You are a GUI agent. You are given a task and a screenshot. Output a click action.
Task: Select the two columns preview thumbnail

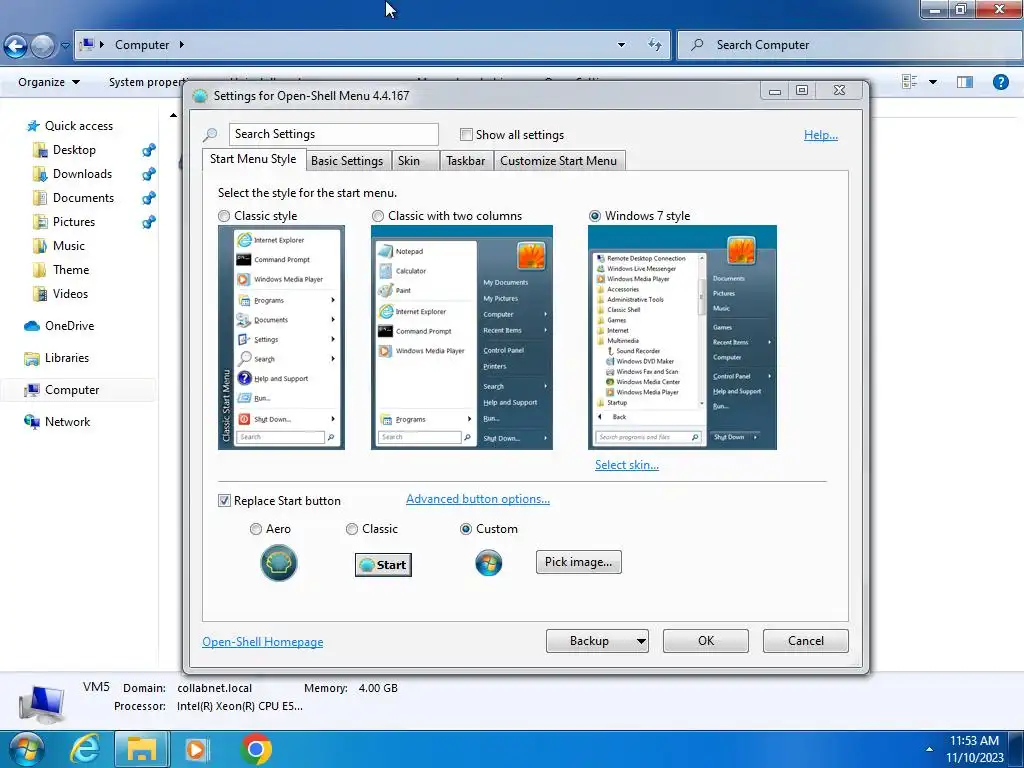click(x=462, y=338)
